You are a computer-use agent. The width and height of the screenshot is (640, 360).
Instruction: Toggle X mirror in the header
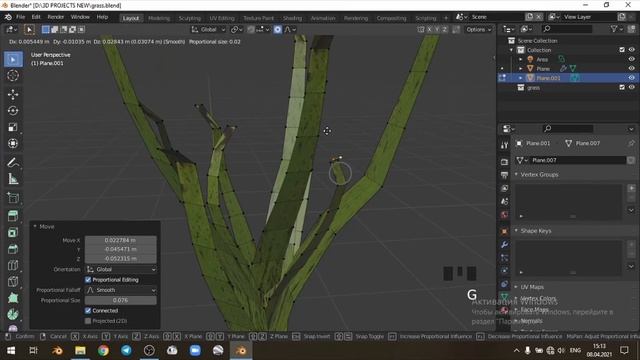tap(429, 29)
